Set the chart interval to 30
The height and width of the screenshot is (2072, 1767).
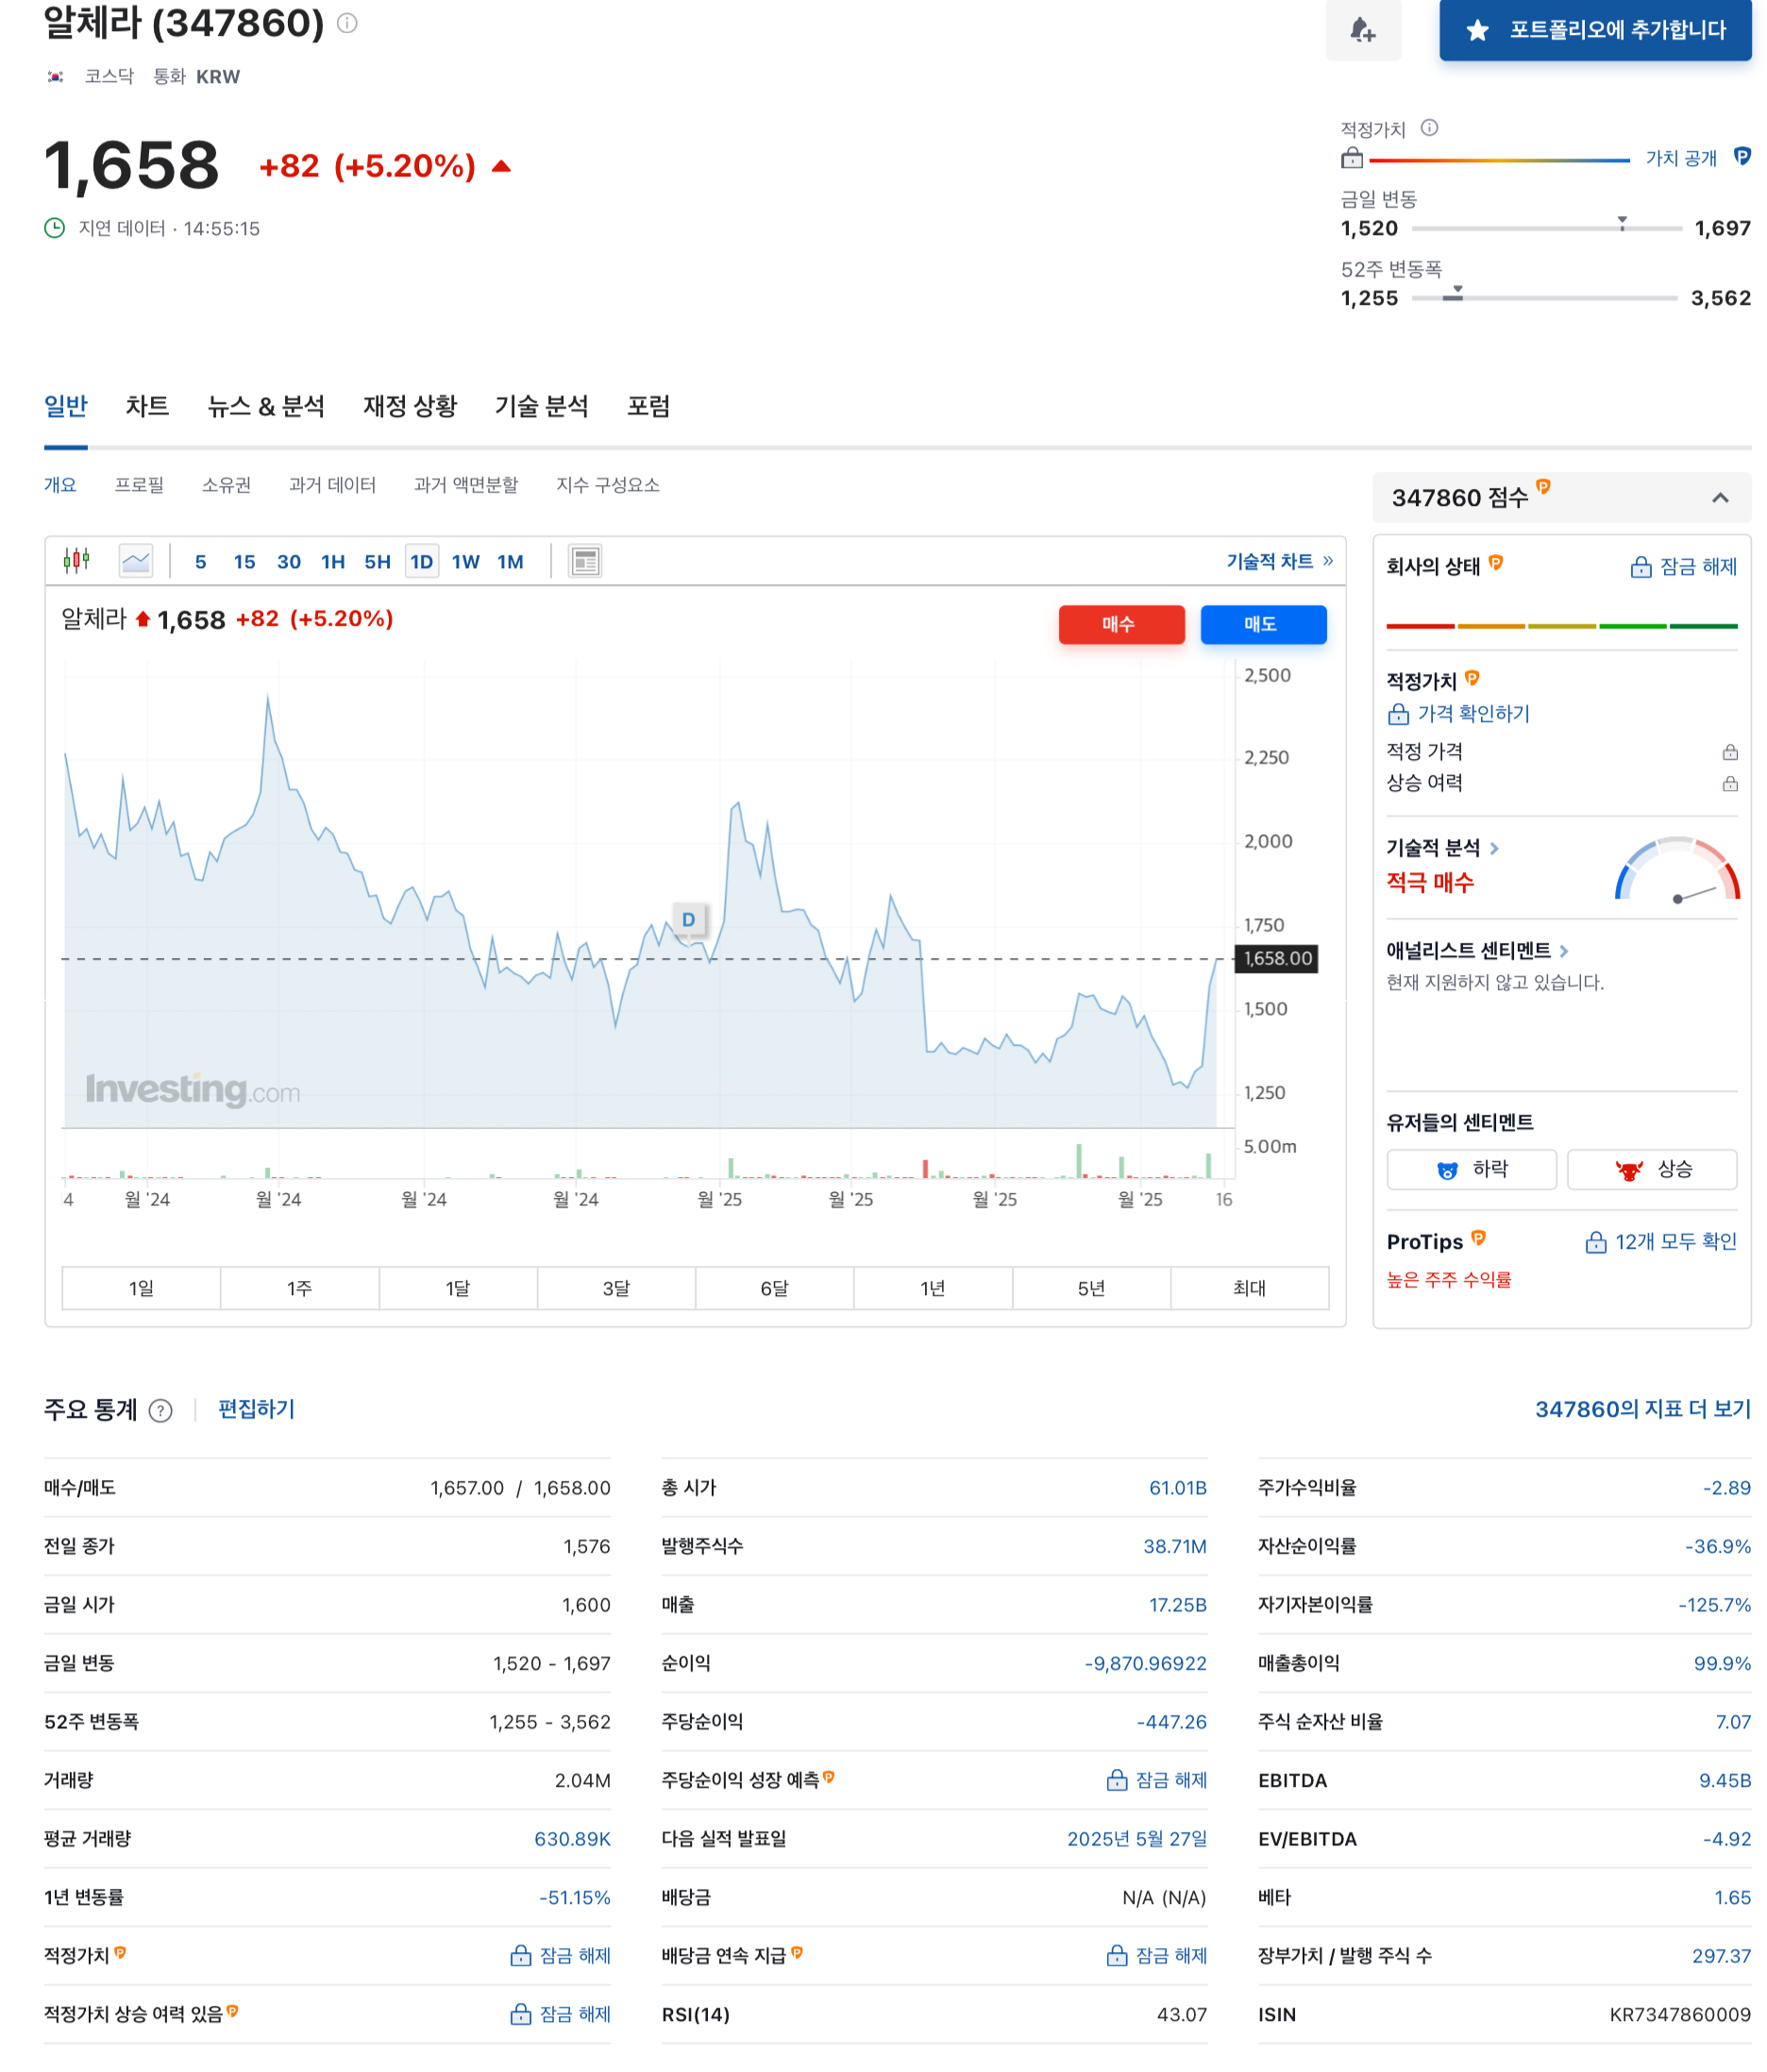(x=289, y=562)
